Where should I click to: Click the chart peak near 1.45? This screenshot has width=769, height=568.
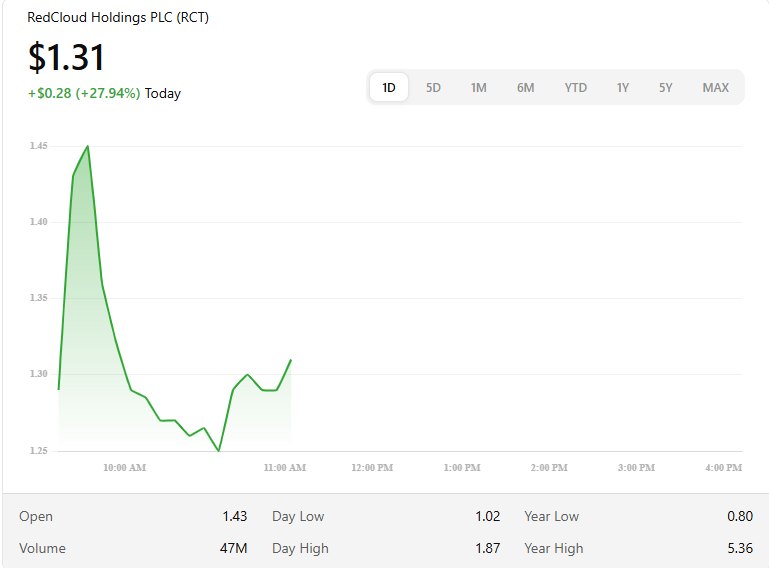(88, 146)
